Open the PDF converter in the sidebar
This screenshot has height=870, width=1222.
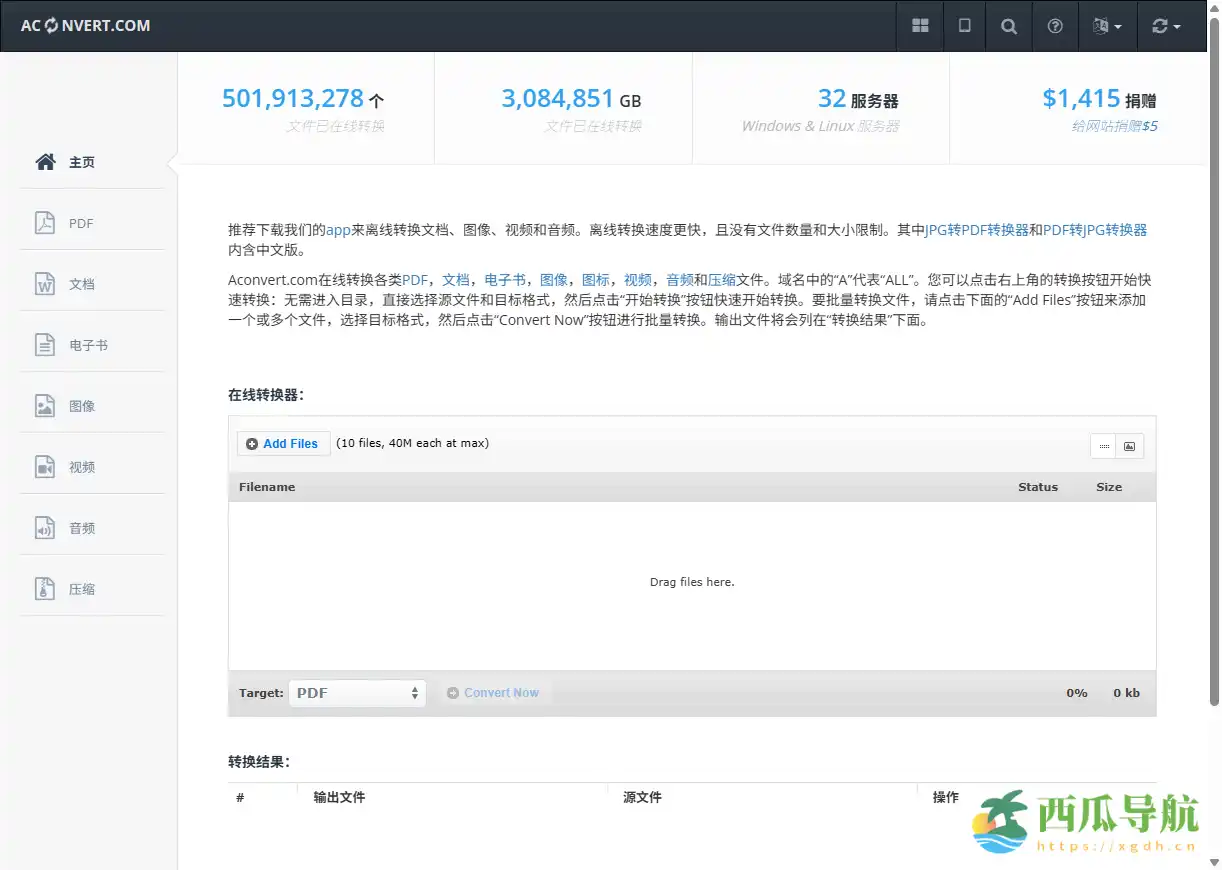pyautogui.click(x=79, y=222)
